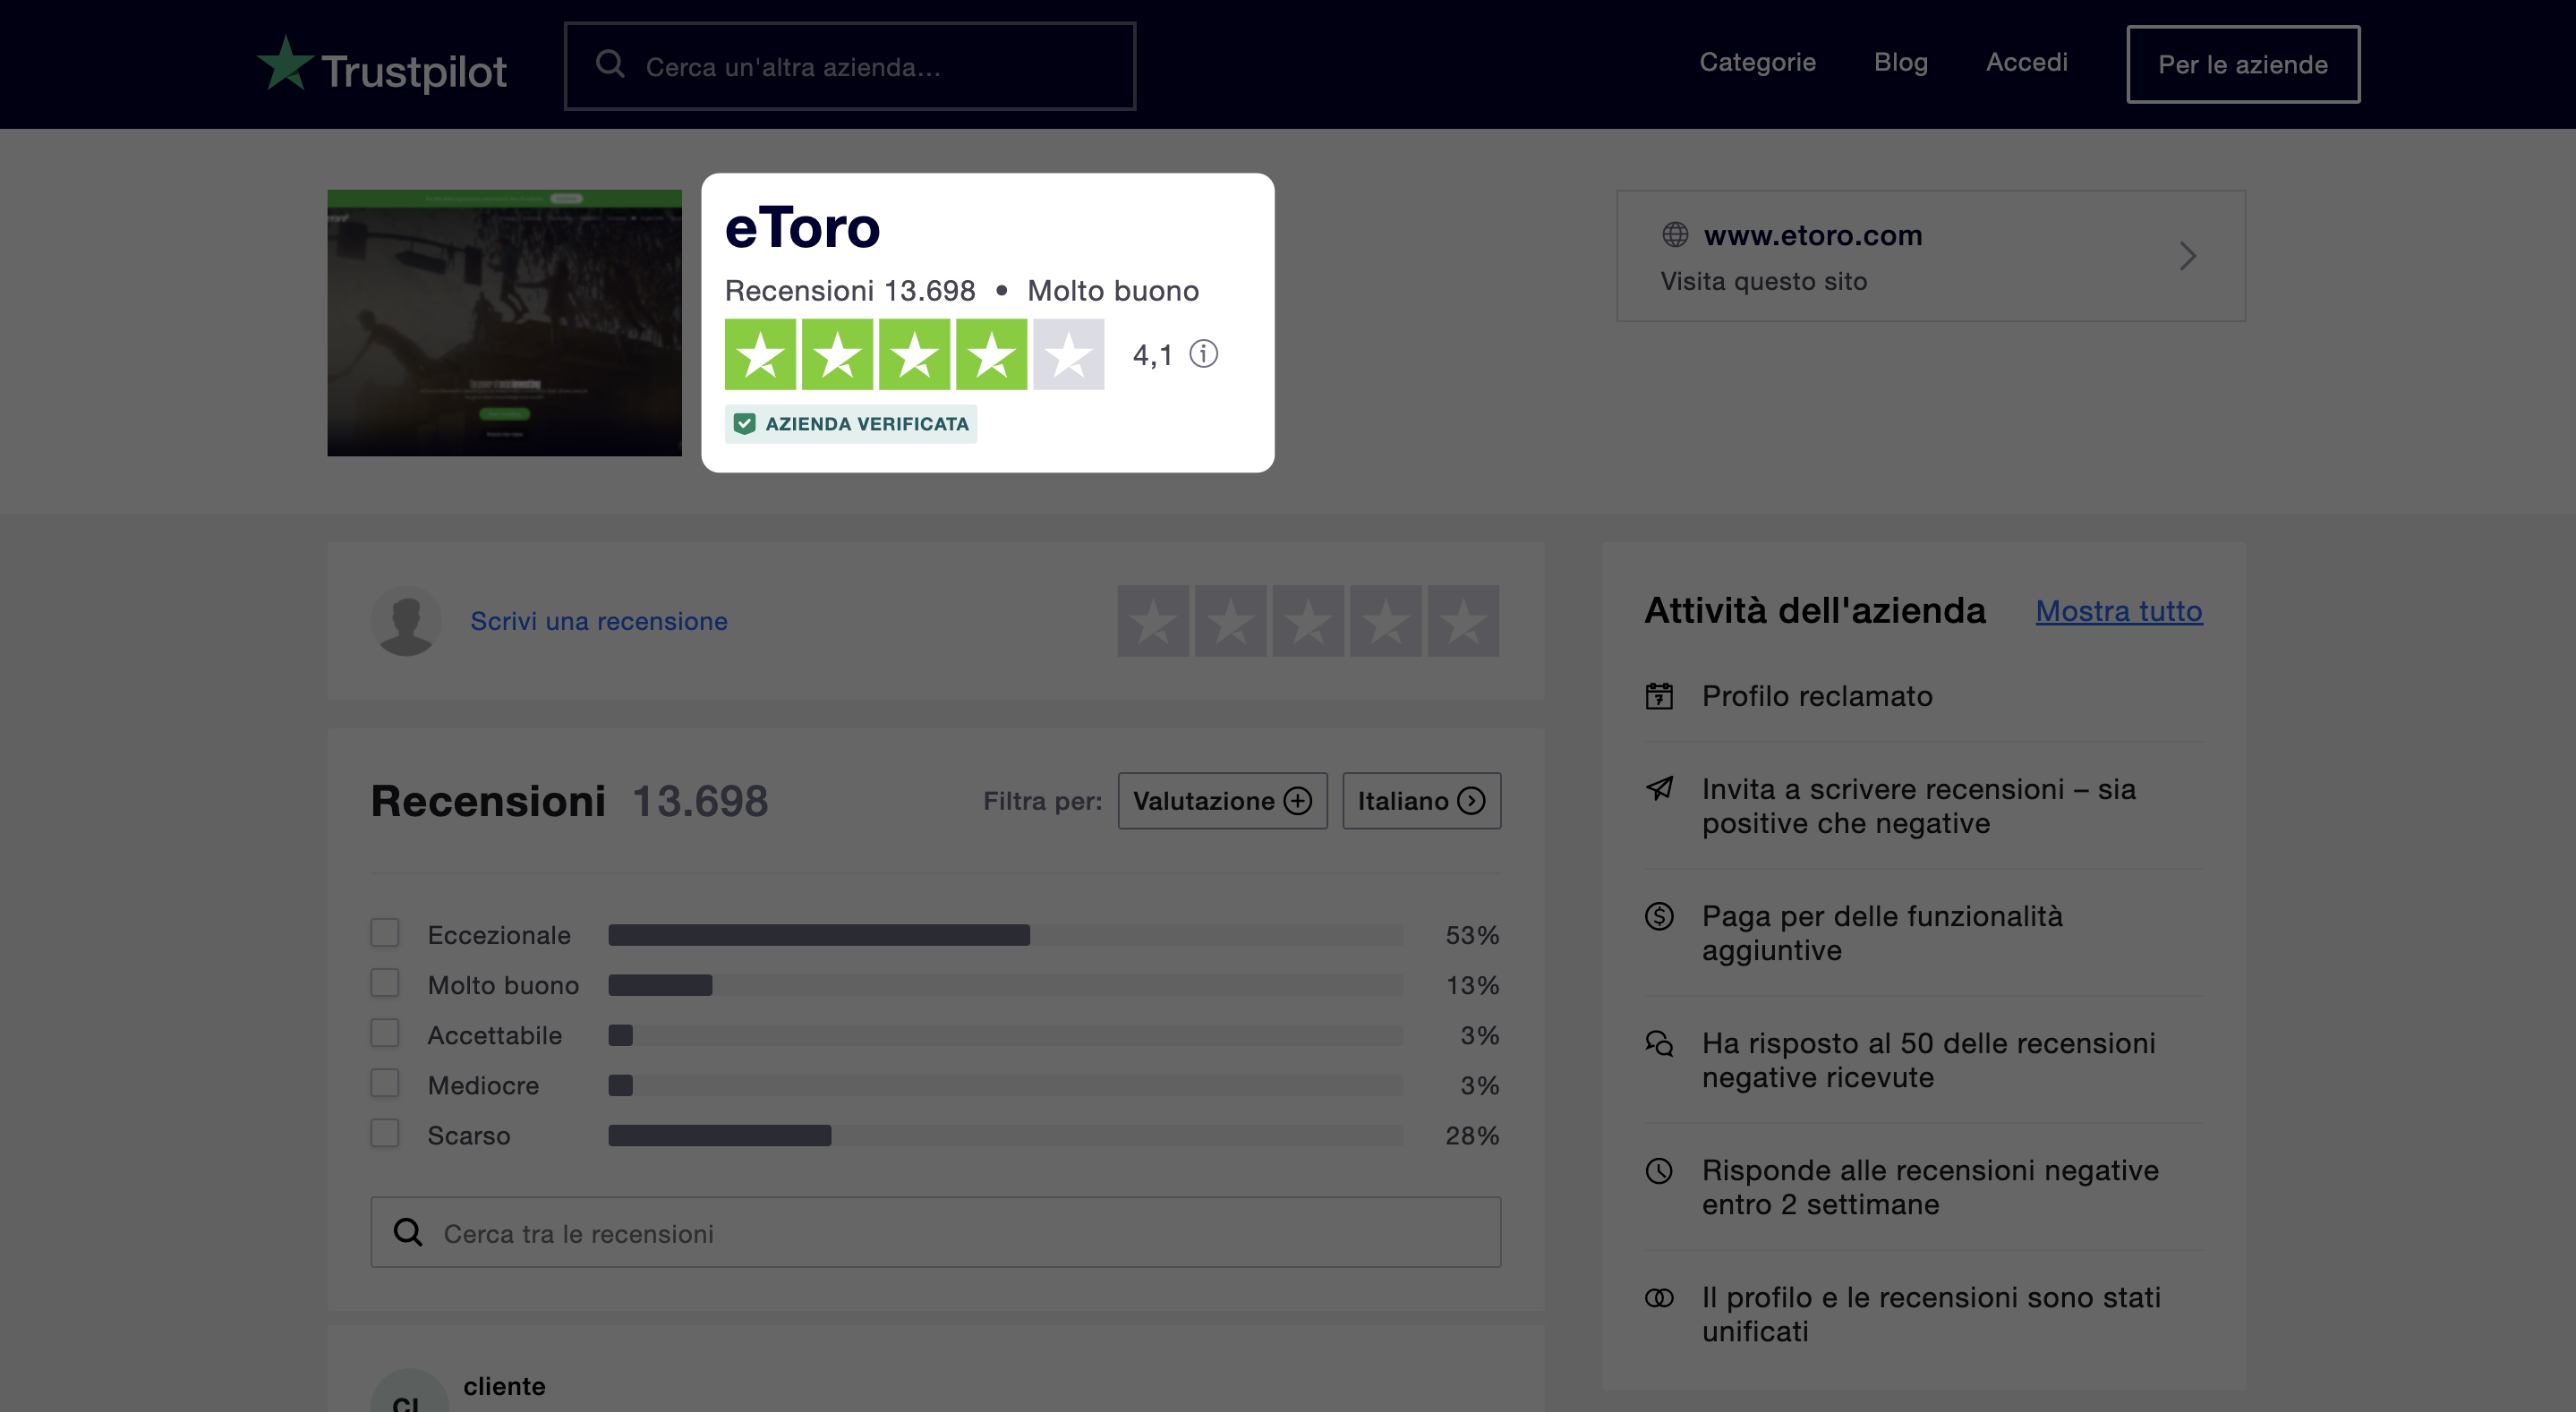Click the dollar coin icon for Paga per funzionalità
The height and width of the screenshot is (1412, 2576).
point(1659,916)
